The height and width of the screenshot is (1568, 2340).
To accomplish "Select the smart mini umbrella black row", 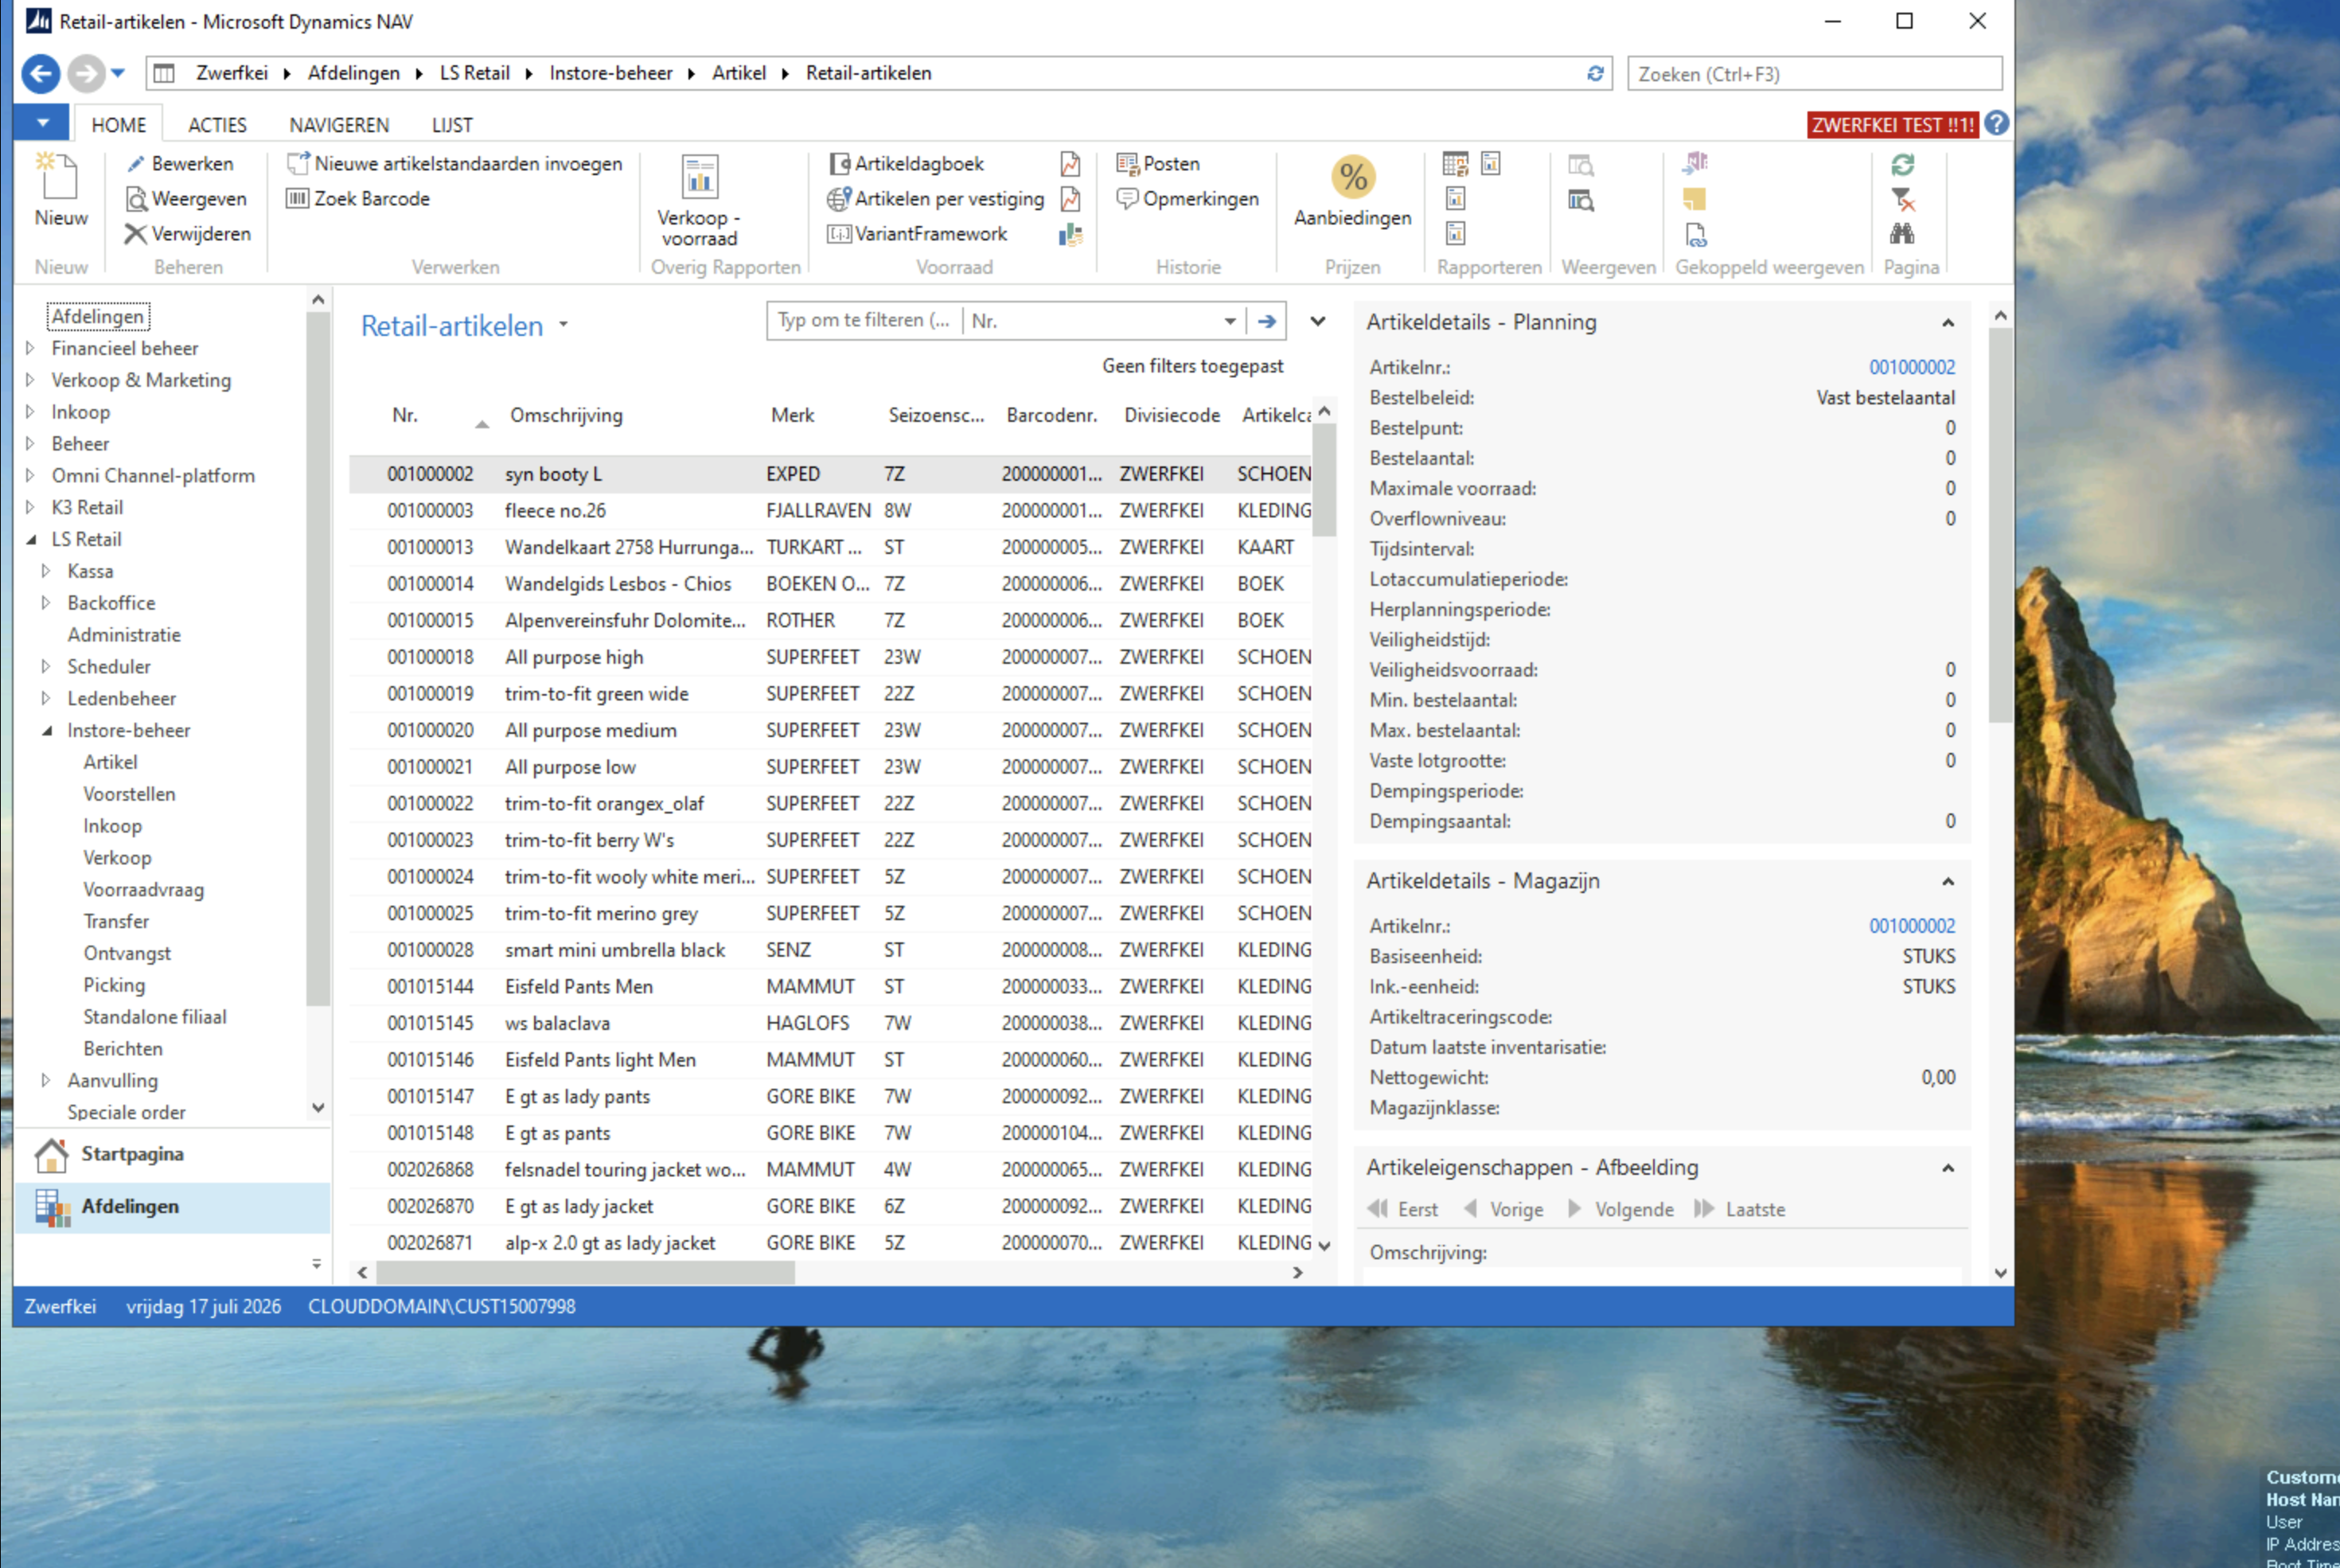I will (x=831, y=950).
